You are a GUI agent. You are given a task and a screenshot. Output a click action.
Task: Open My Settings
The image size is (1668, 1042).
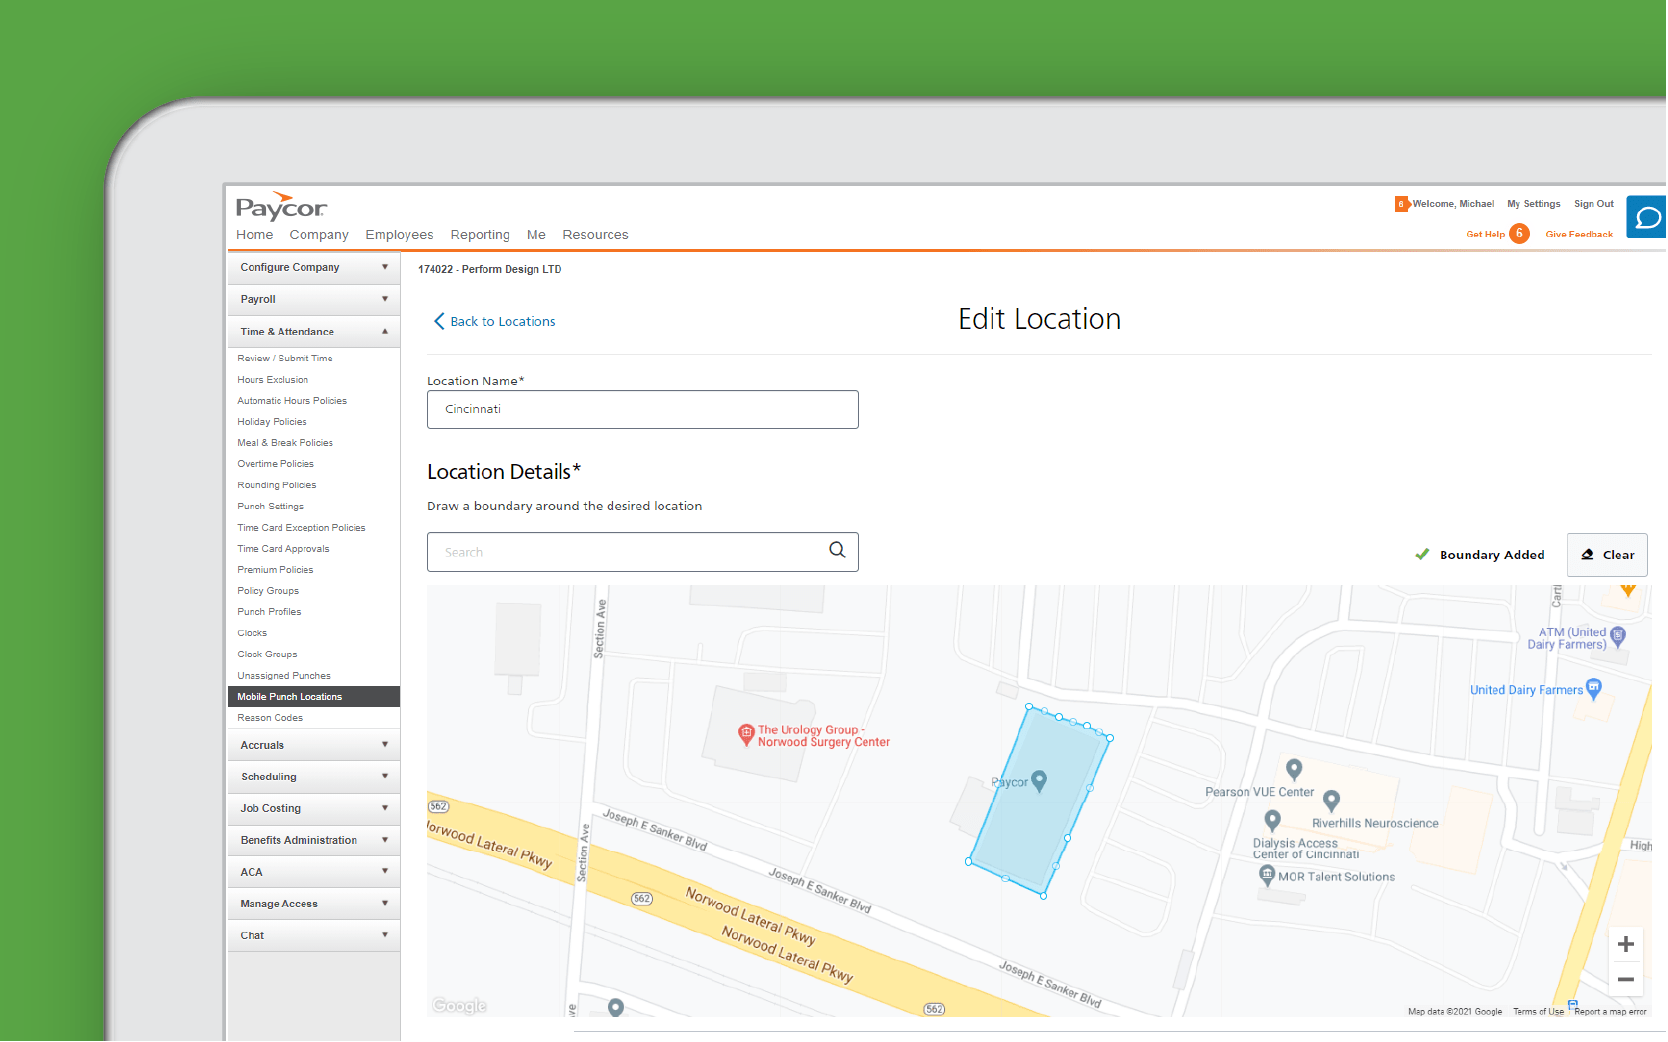(1534, 204)
